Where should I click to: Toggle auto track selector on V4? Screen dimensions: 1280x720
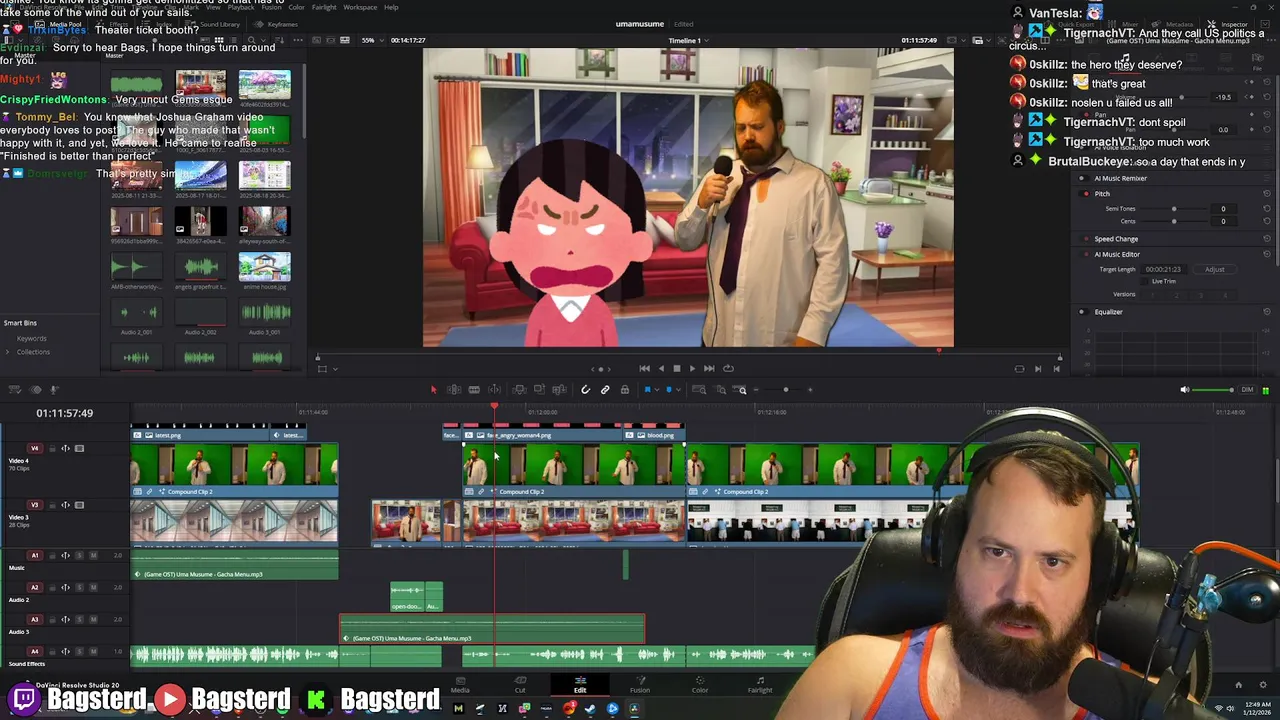coord(66,448)
